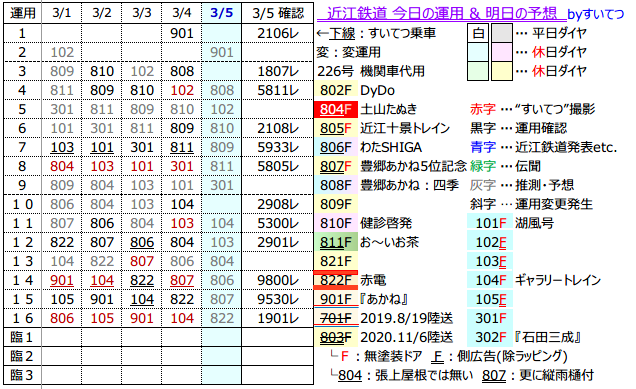Click the 807F legend cell
The width and height of the screenshot is (636, 389).
point(336,166)
